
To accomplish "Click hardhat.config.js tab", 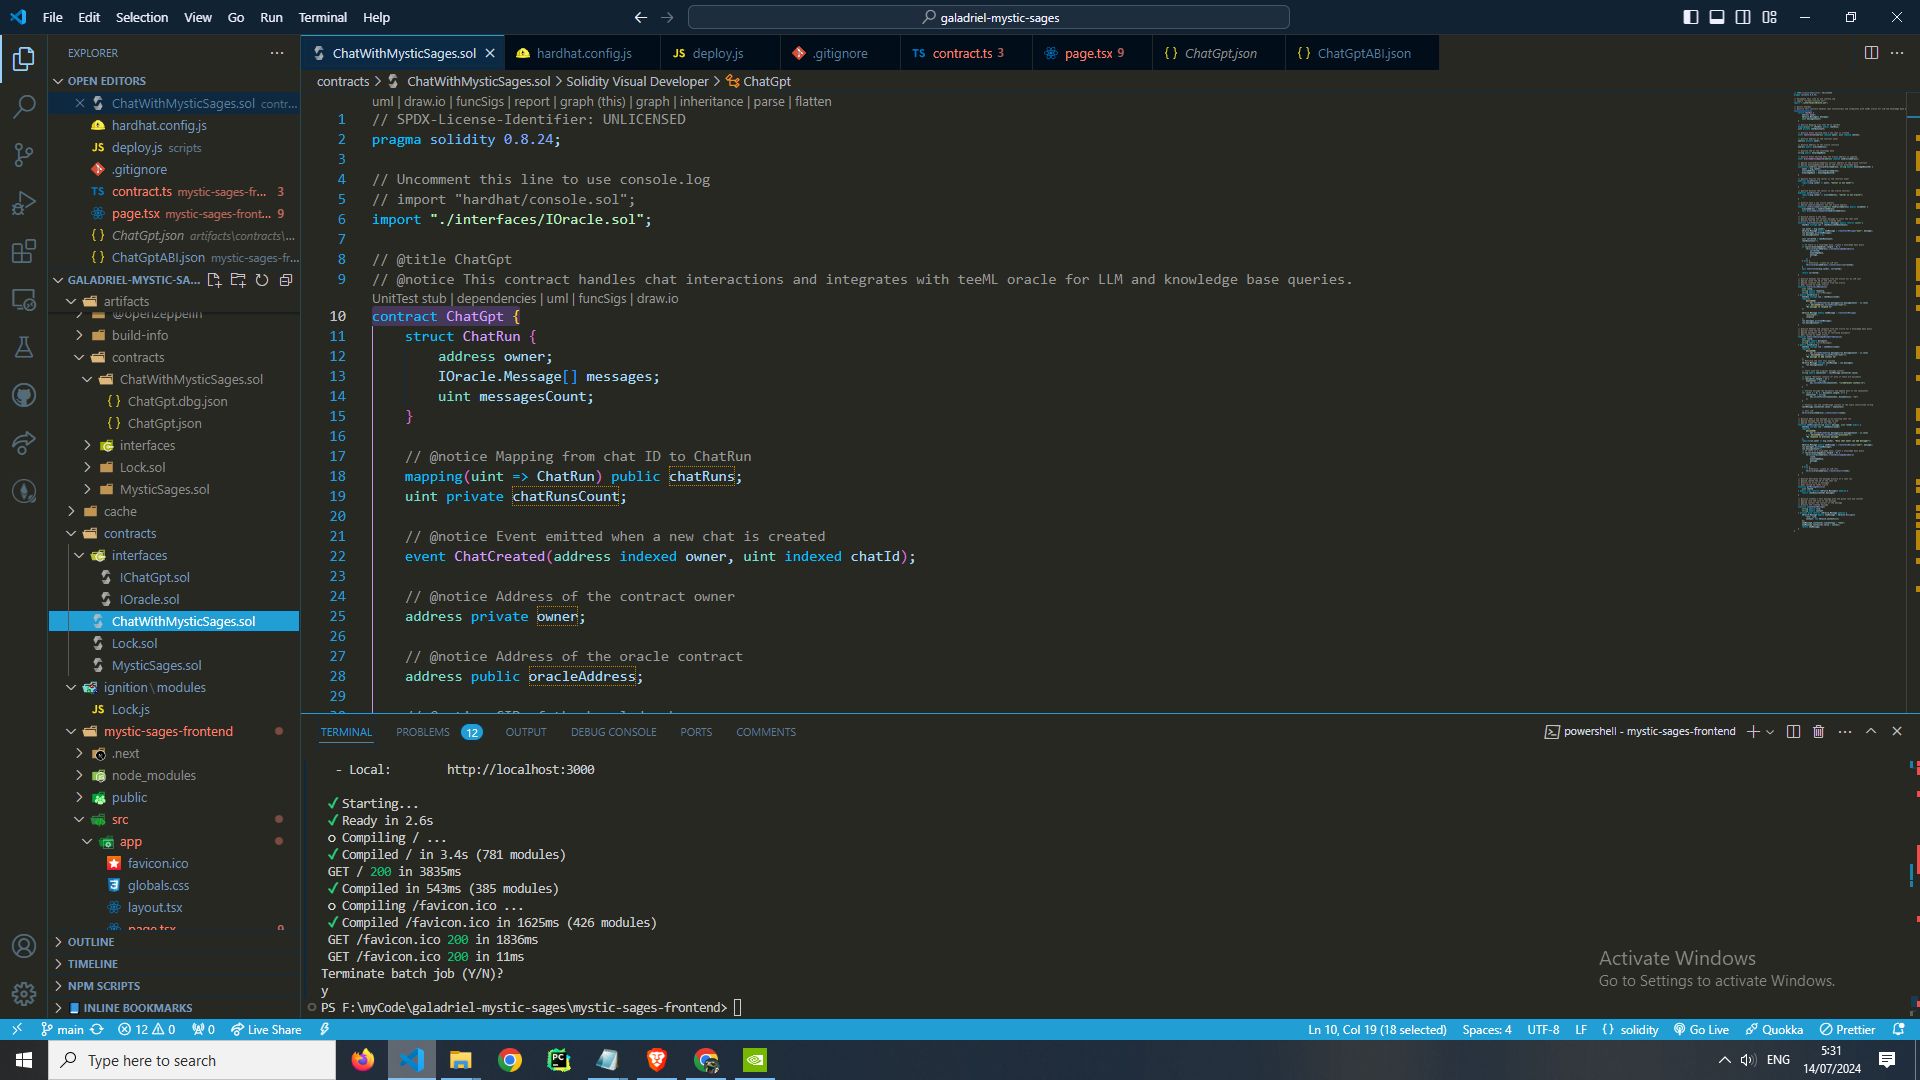I will 584,53.
